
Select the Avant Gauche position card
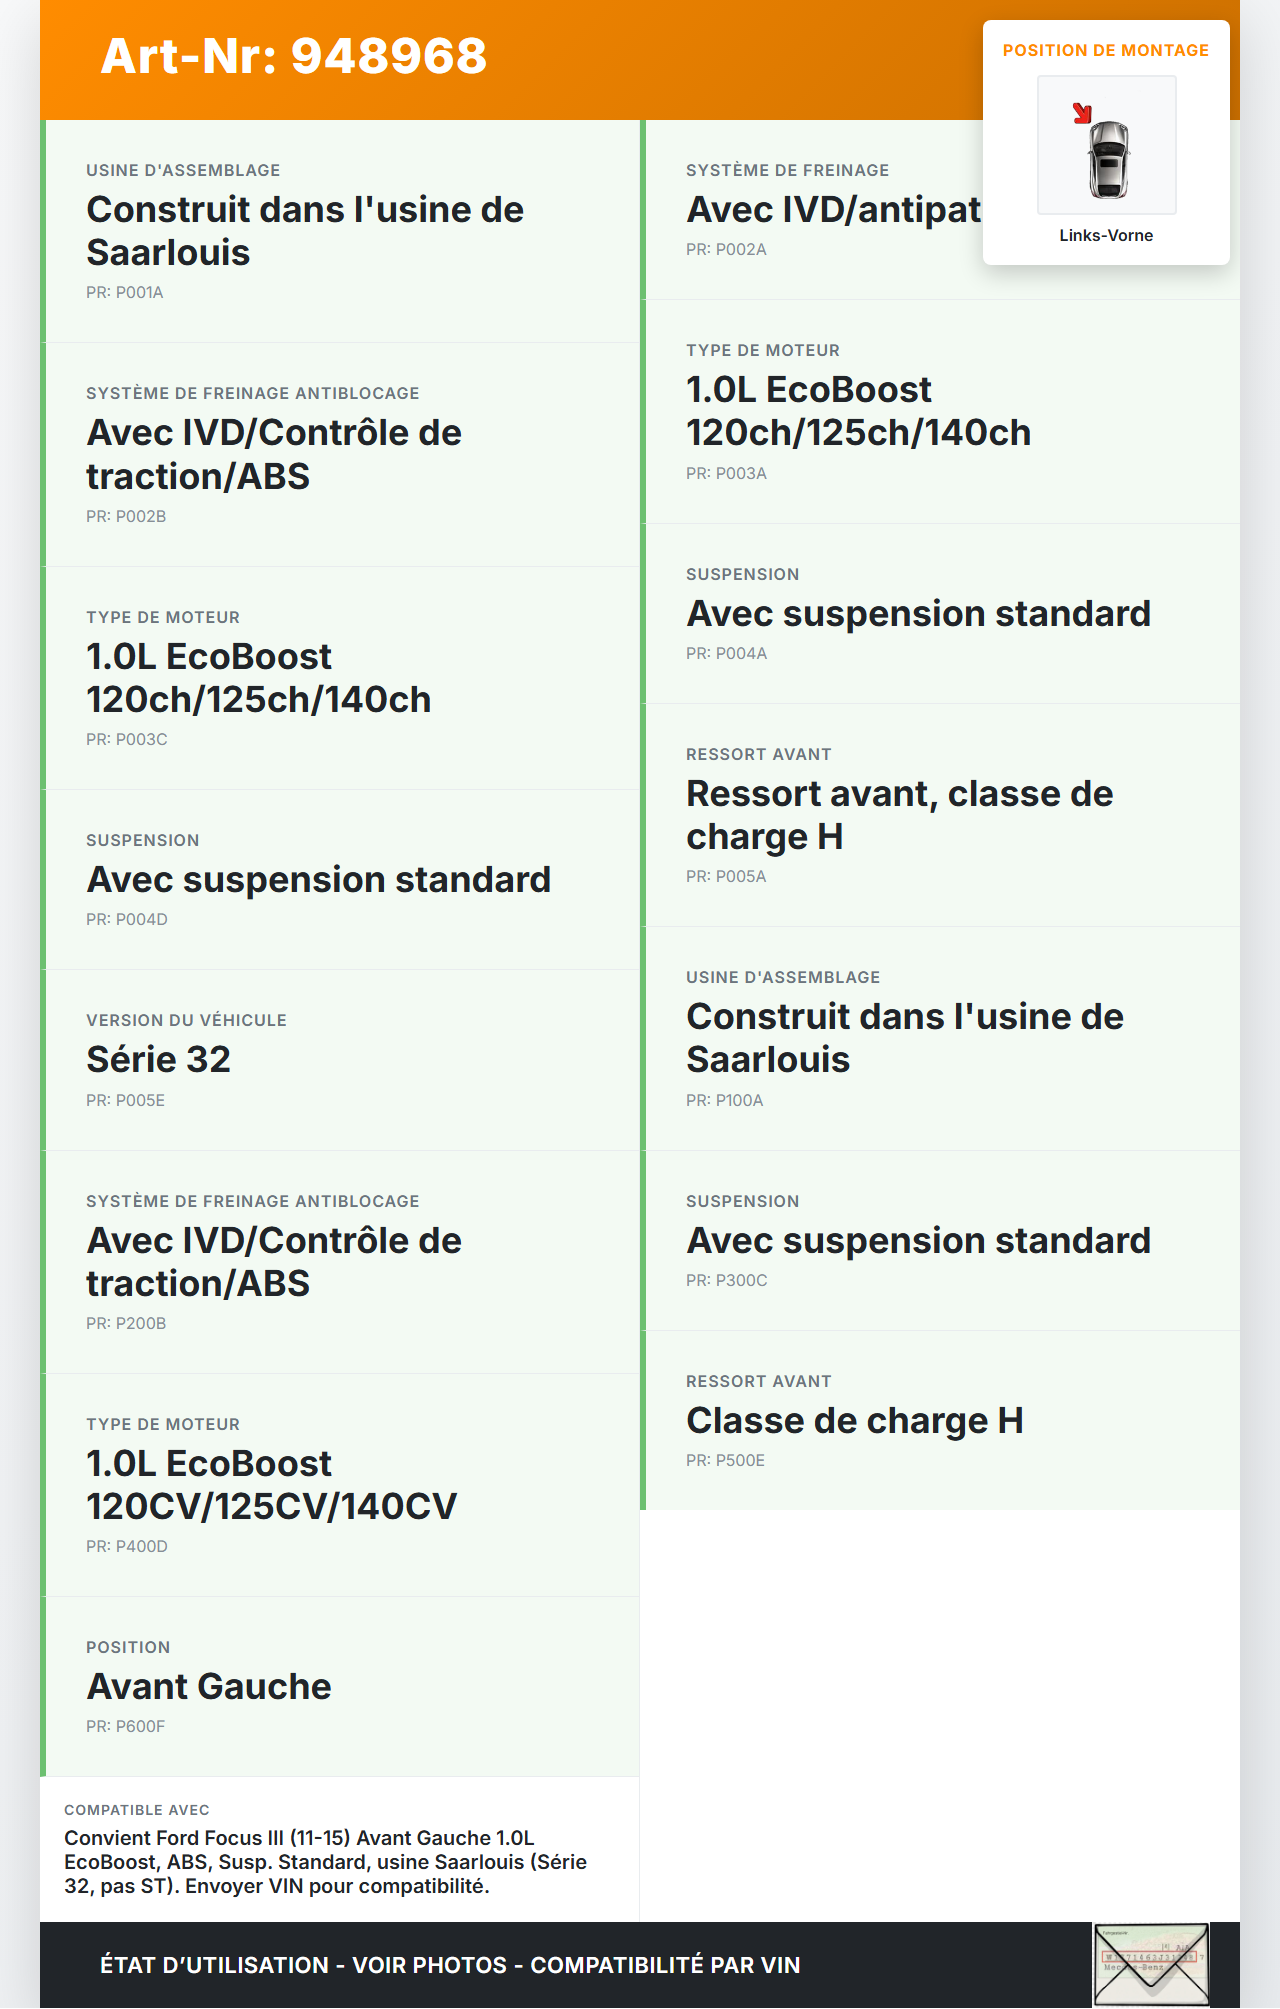340,1687
